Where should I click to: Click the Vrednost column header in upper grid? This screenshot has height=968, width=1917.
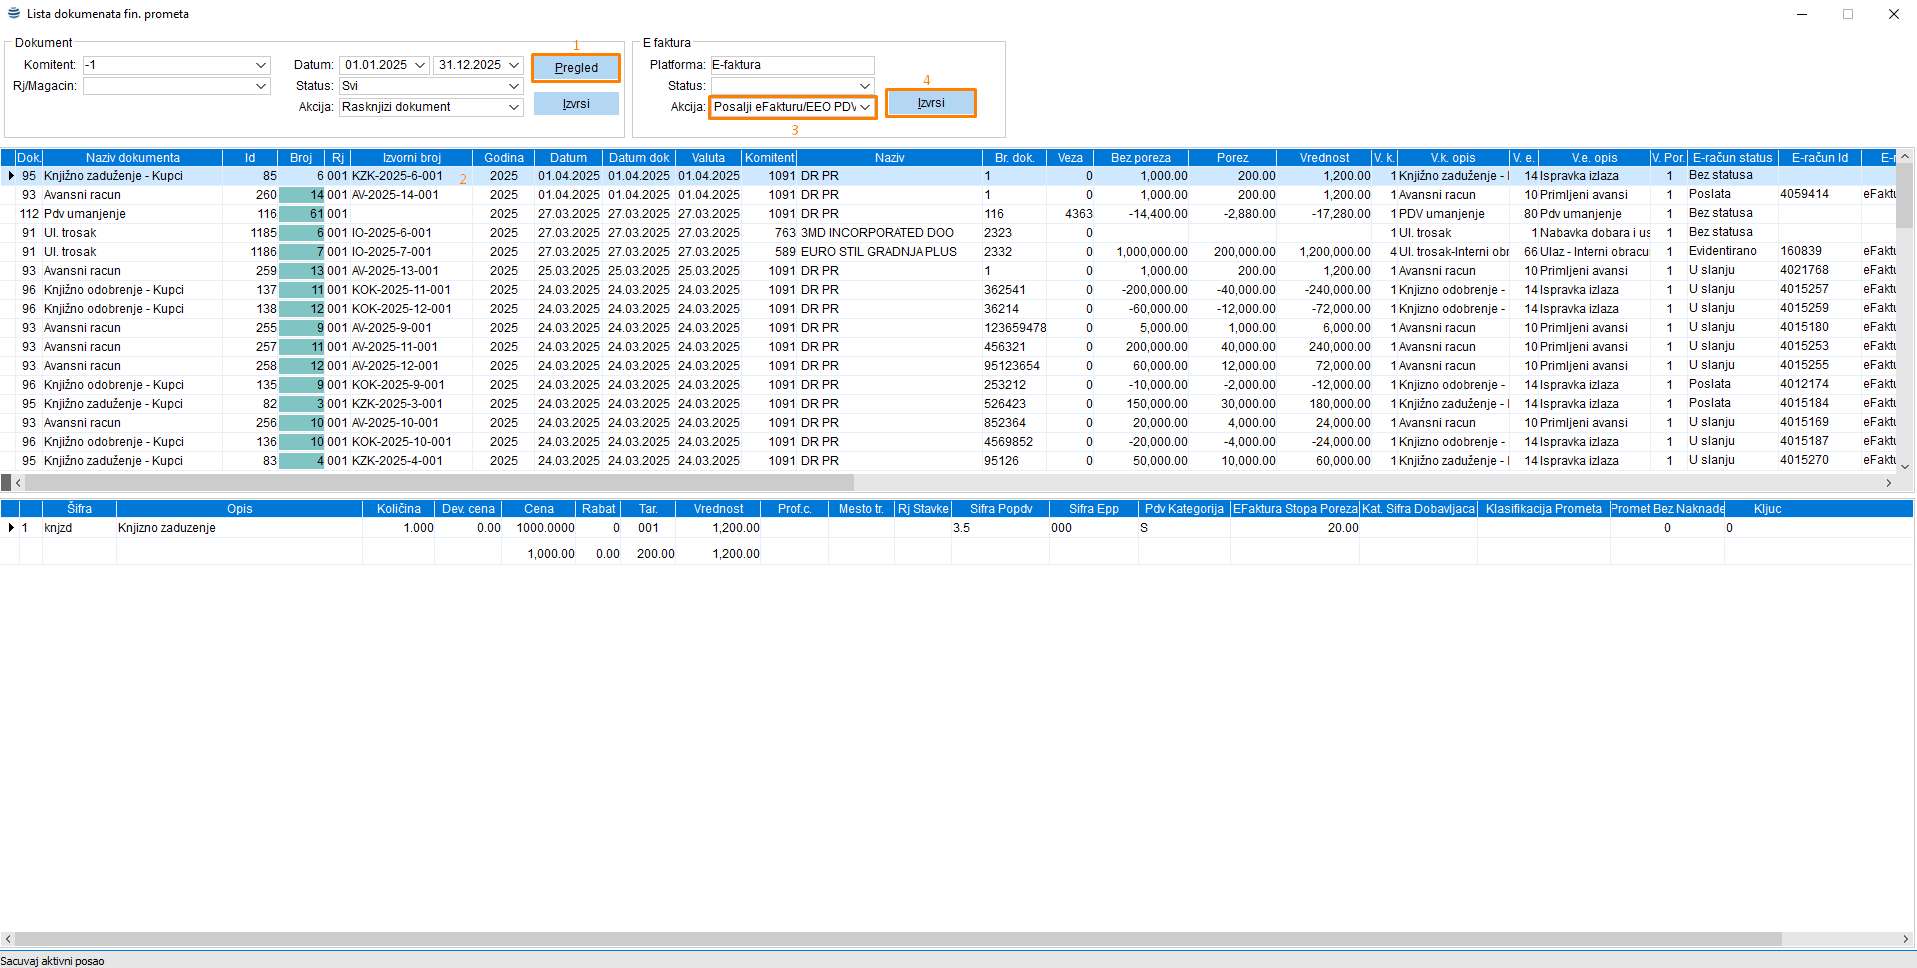[x=1323, y=158]
